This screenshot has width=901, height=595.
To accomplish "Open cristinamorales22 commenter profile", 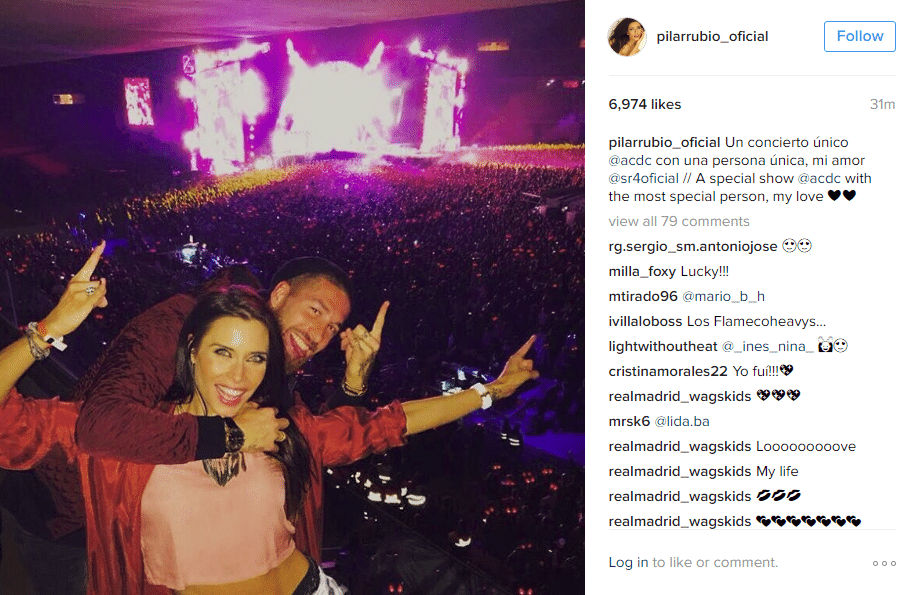I will 668,371.
